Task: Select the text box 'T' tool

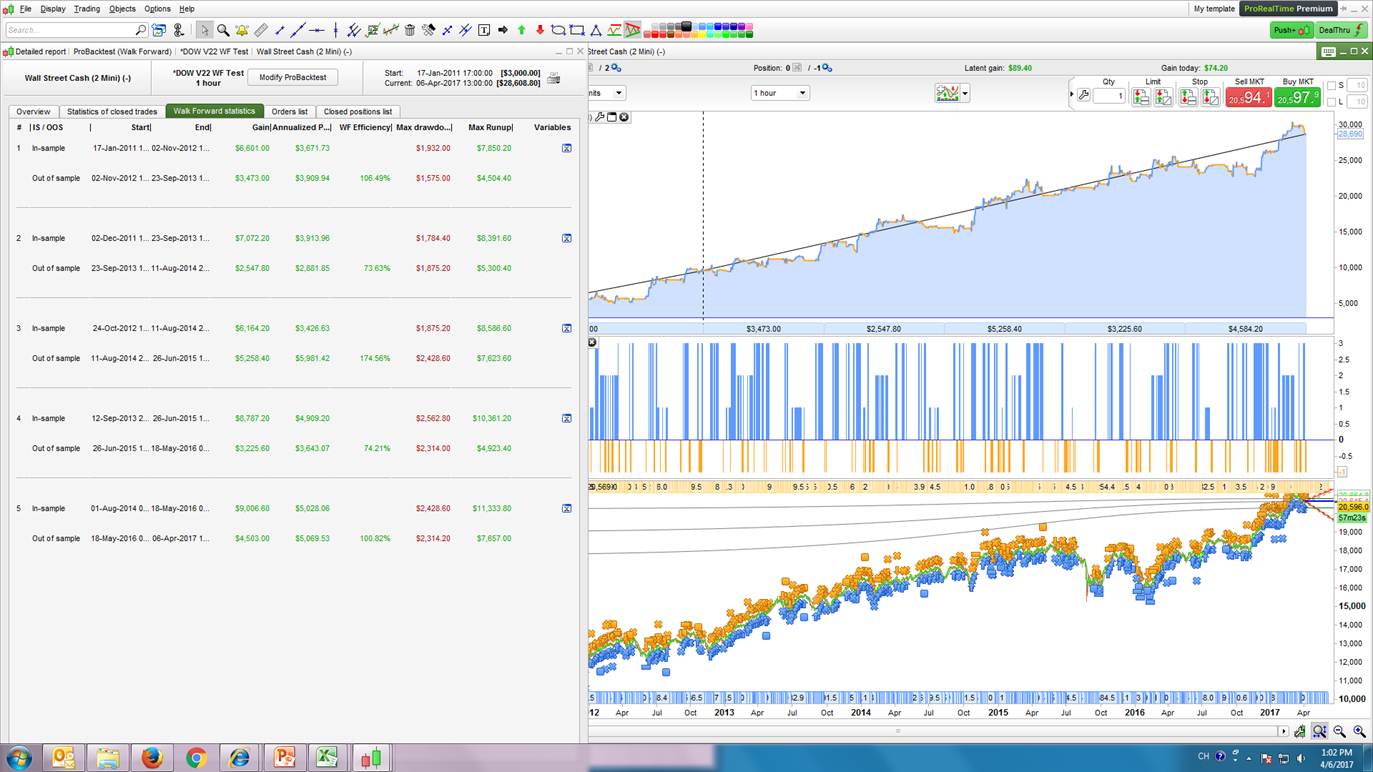Action: (484, 30)
